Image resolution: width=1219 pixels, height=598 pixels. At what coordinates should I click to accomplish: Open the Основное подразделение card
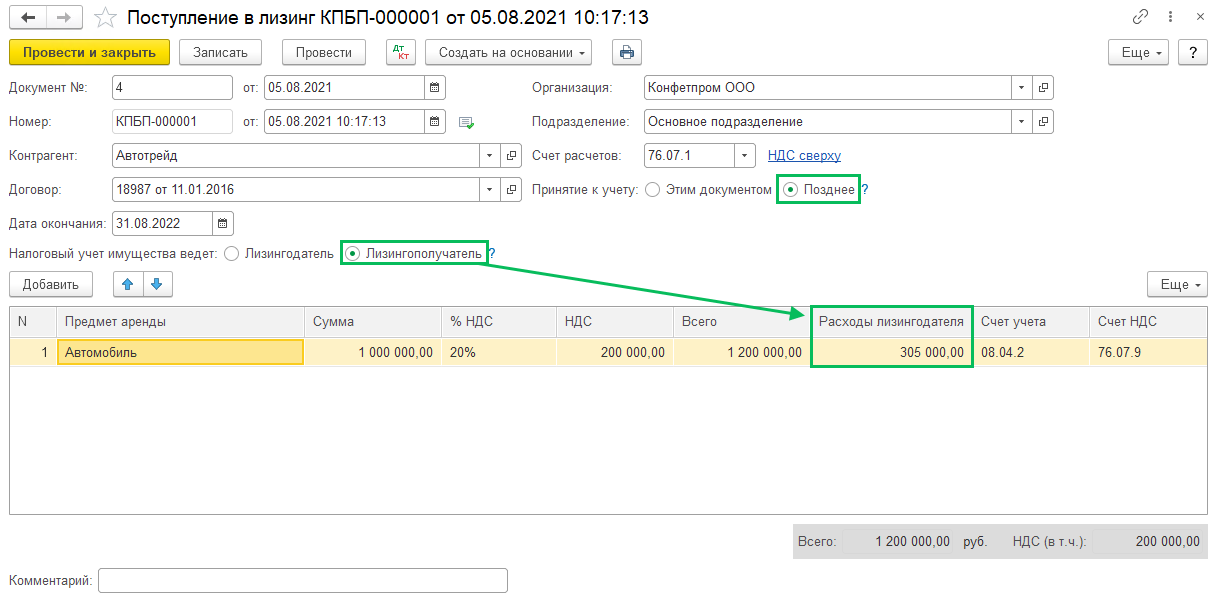click(x=1043, y=121)
